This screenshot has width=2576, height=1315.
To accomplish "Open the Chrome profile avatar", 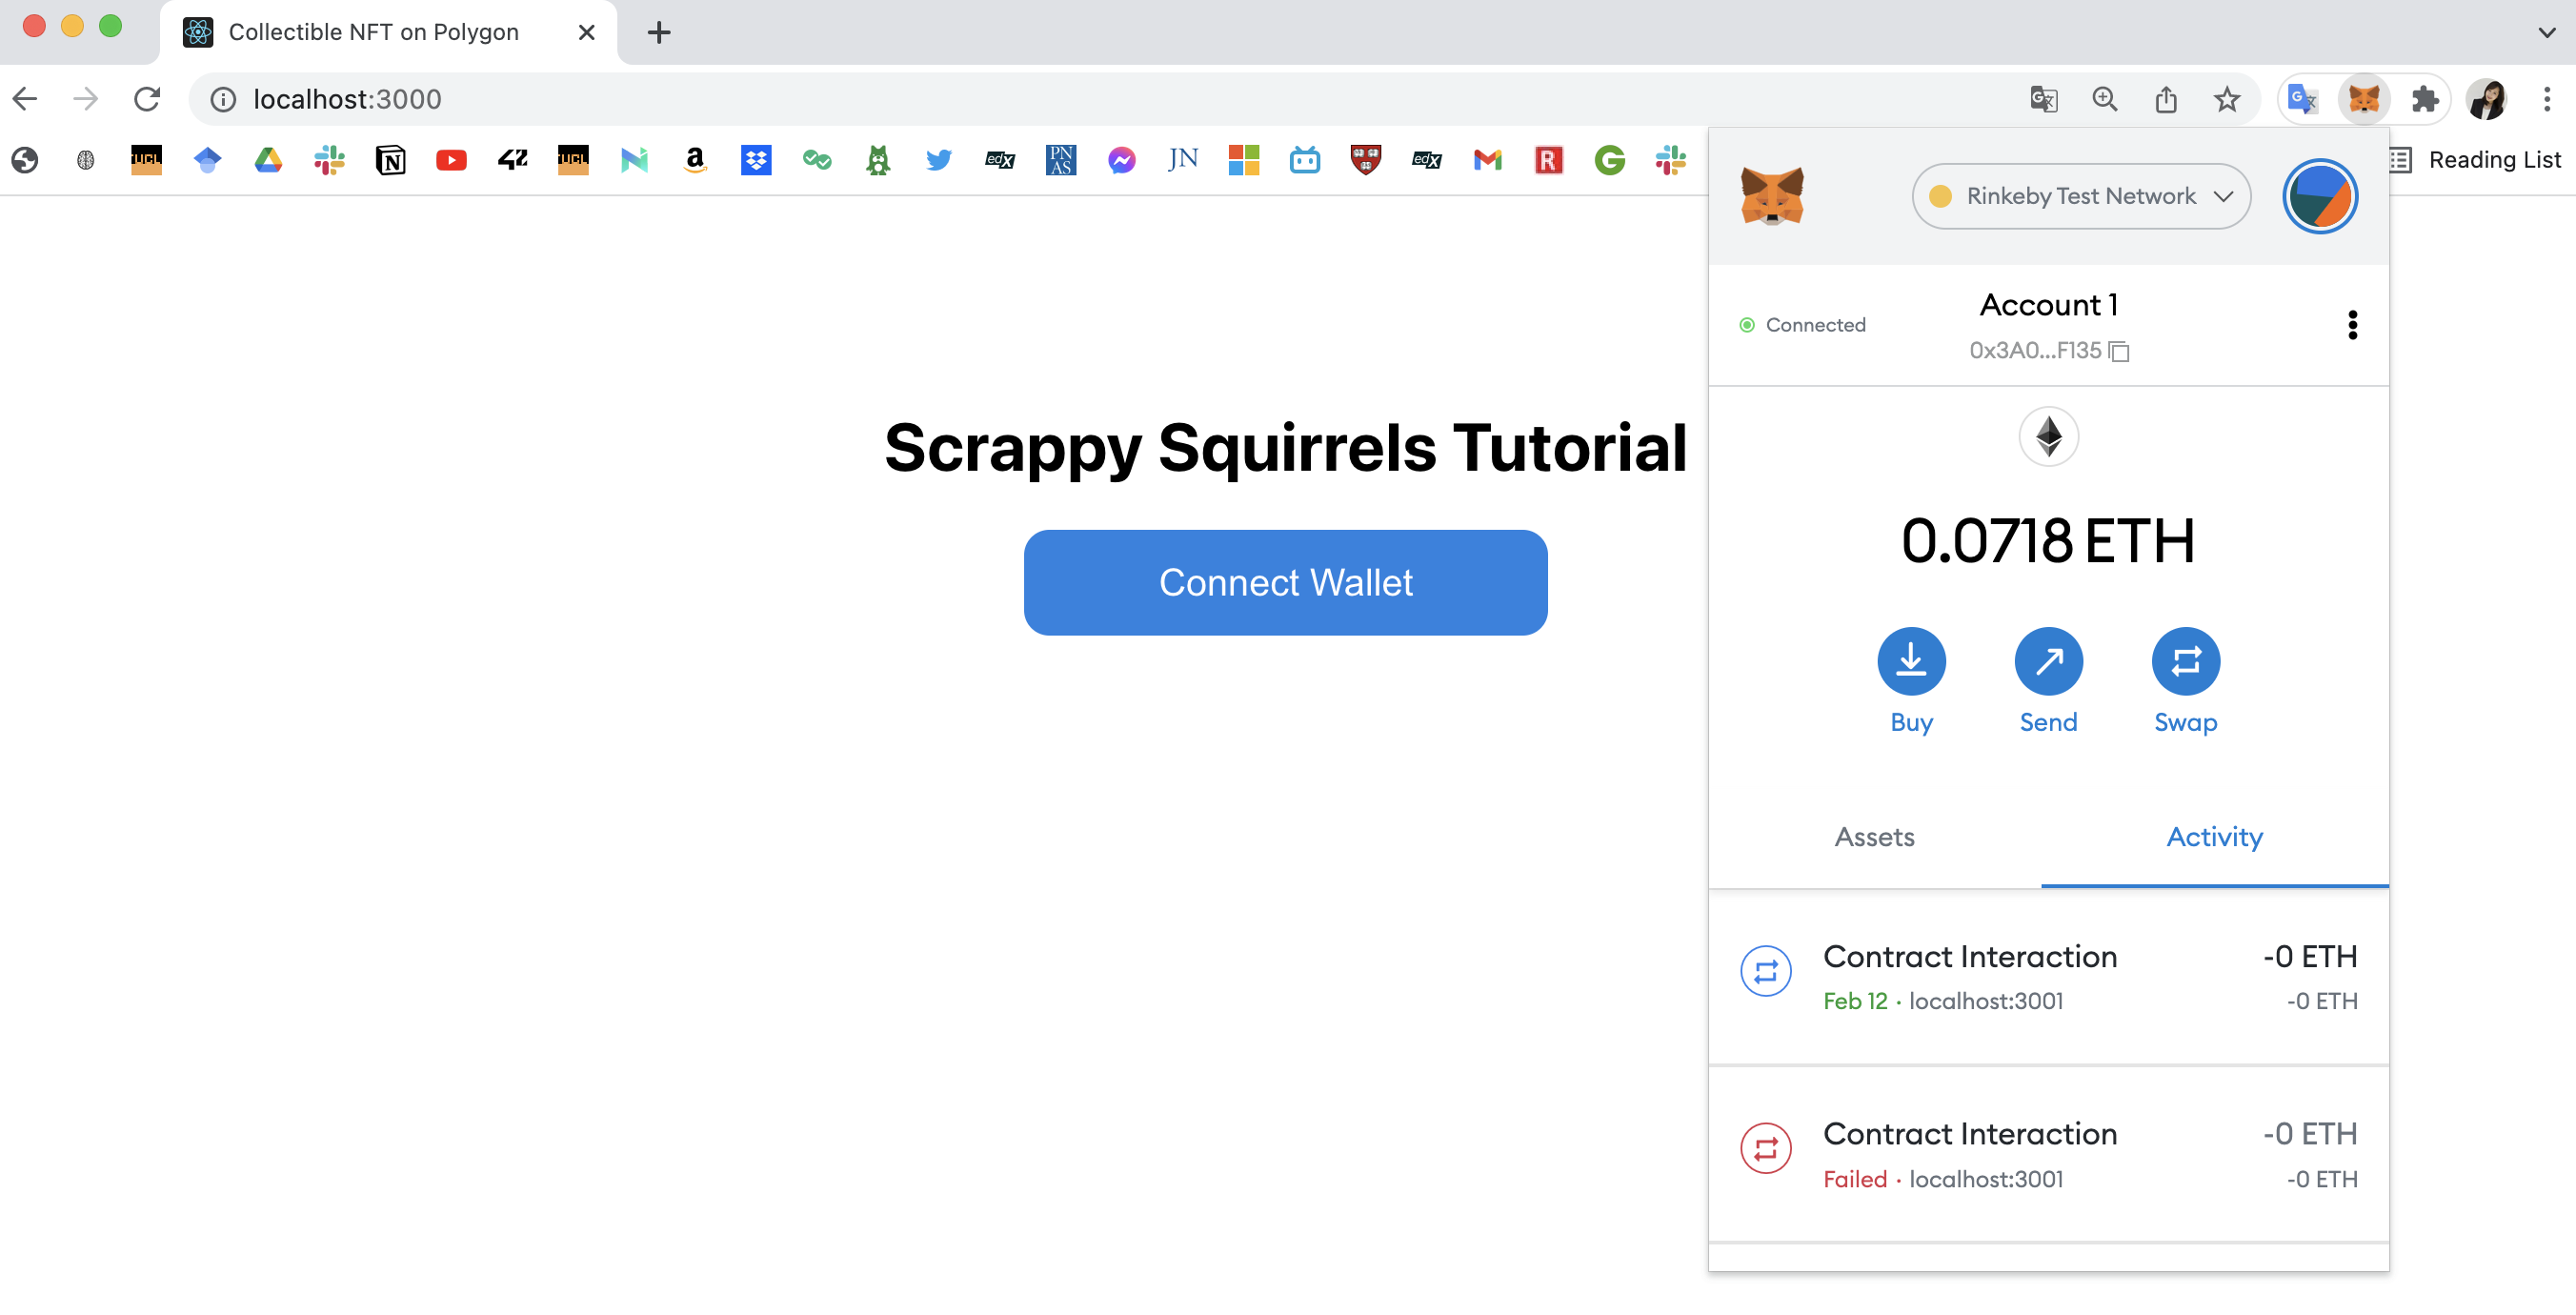I will point(2486,99).
